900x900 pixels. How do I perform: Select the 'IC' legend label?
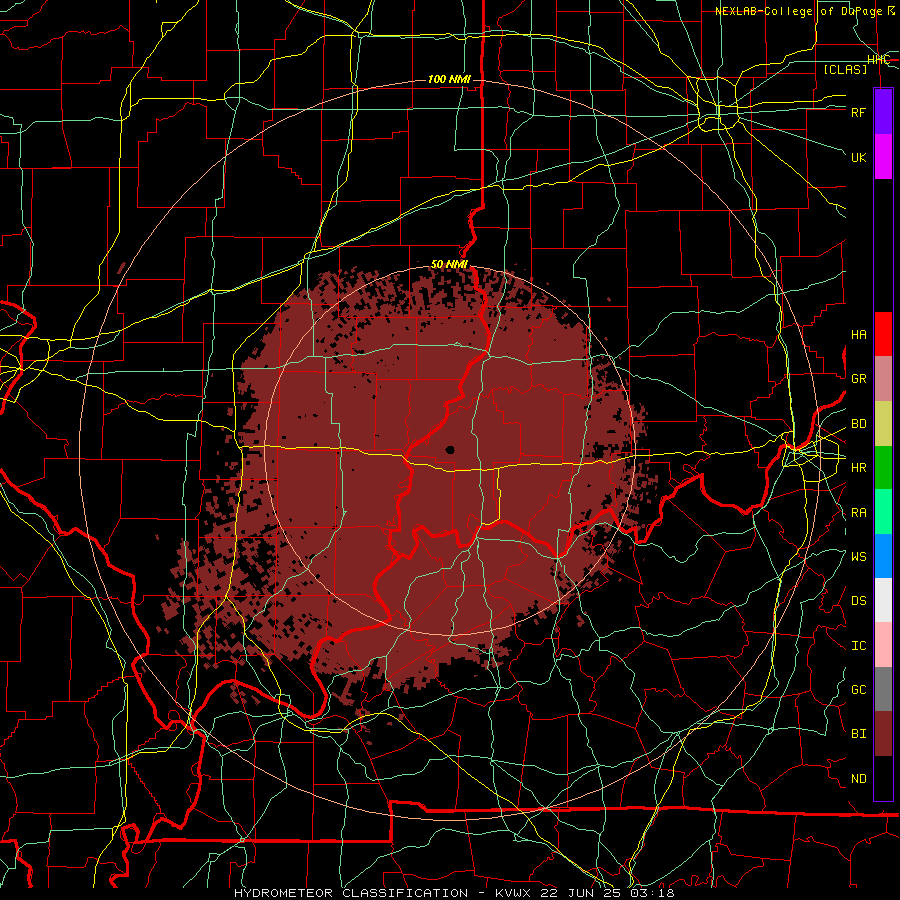[858, 646]
